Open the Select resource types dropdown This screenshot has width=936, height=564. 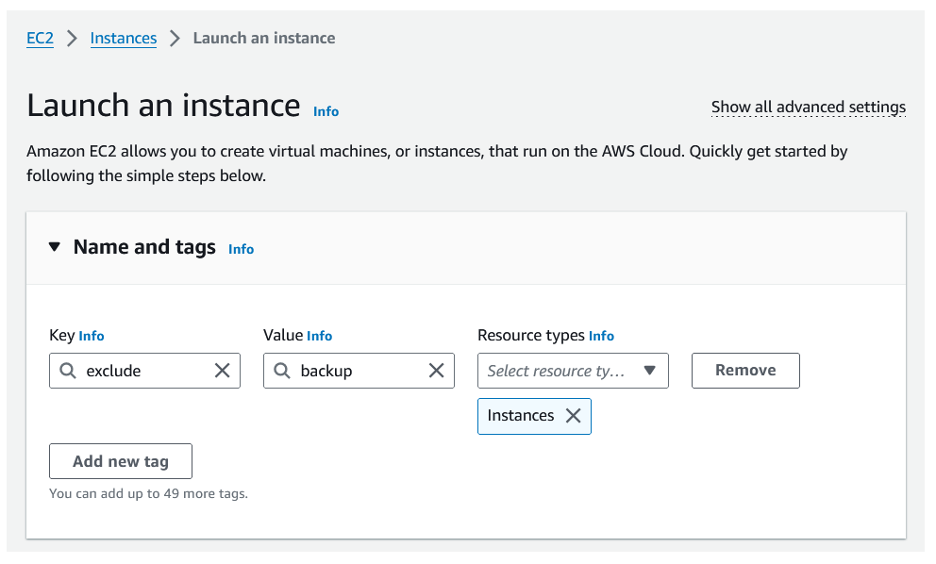pos(573,371)
